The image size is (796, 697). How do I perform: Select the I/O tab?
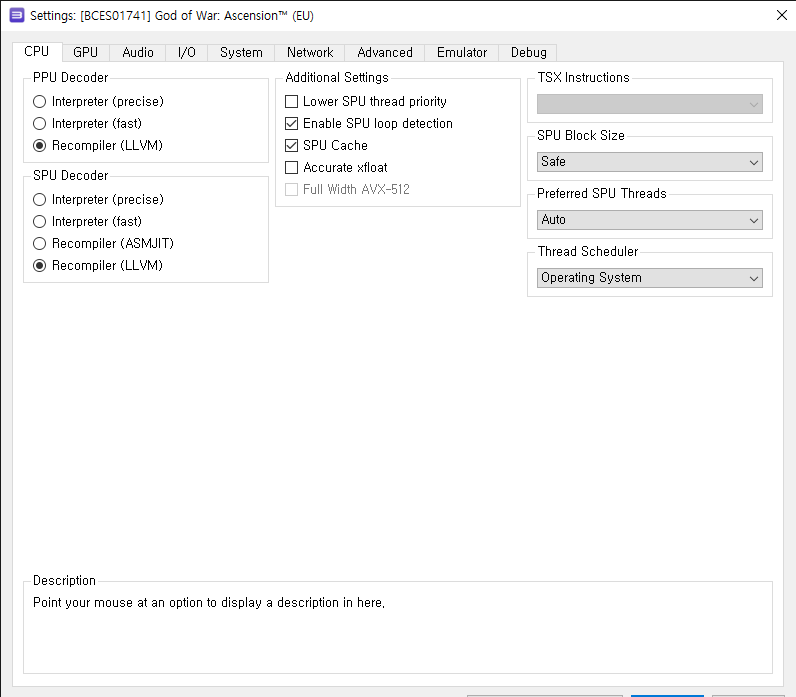tap(186, 52)
